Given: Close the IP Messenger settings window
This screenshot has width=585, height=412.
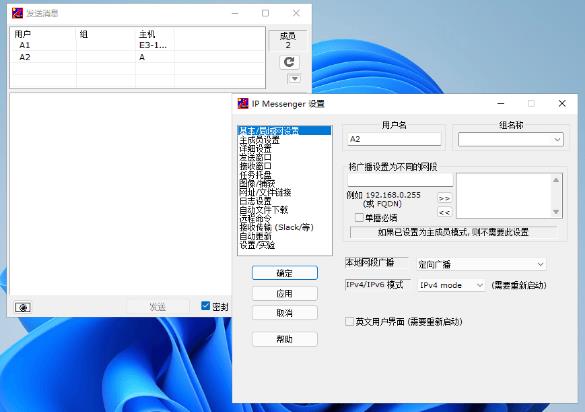Looking at the screenshot, I should [562, 103].
